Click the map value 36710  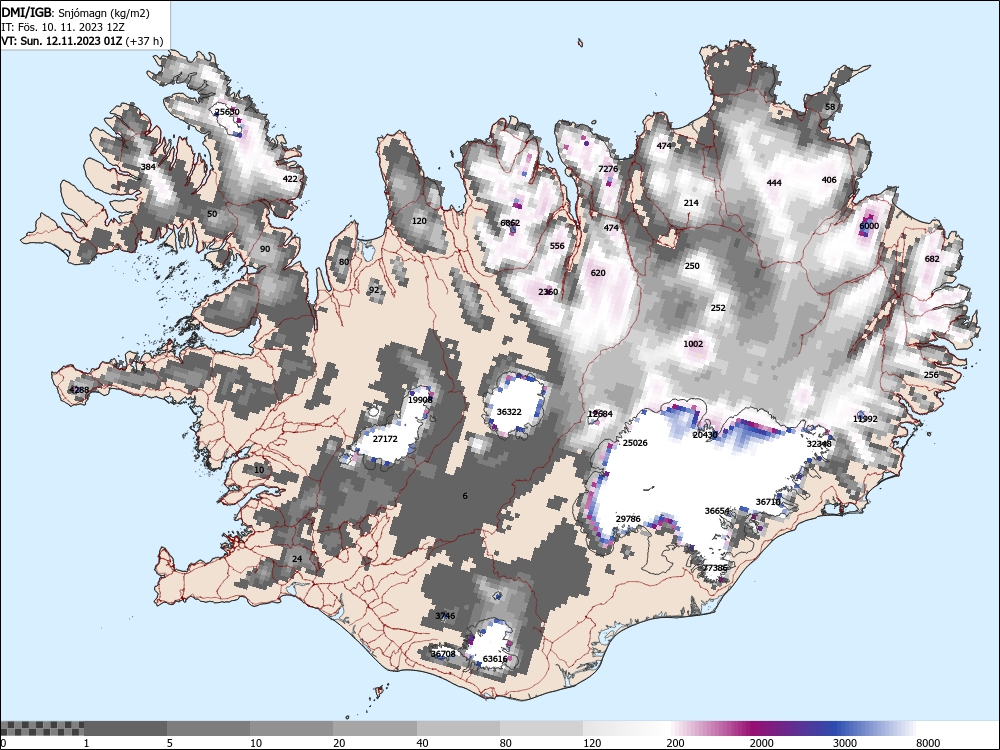tap(768, 502)
